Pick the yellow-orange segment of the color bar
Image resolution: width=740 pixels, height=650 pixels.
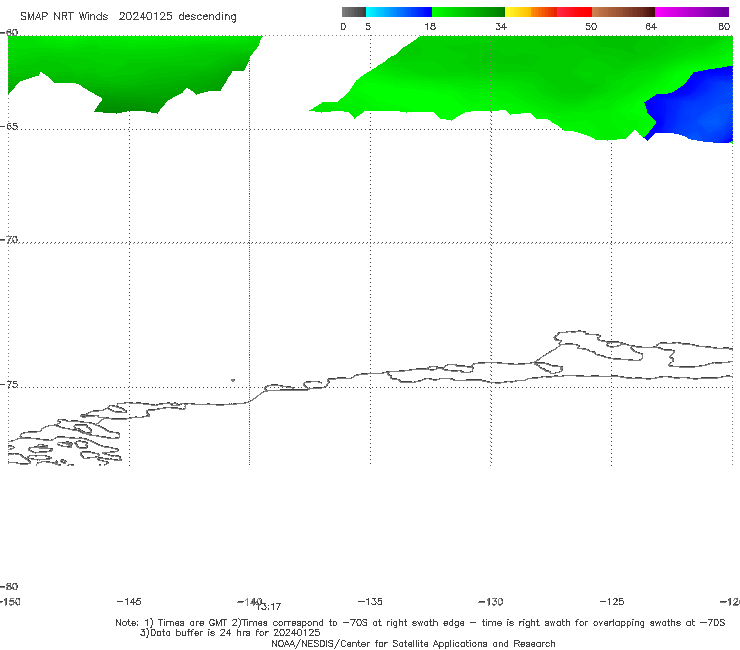pyautogui.click(x=530, y=12)
